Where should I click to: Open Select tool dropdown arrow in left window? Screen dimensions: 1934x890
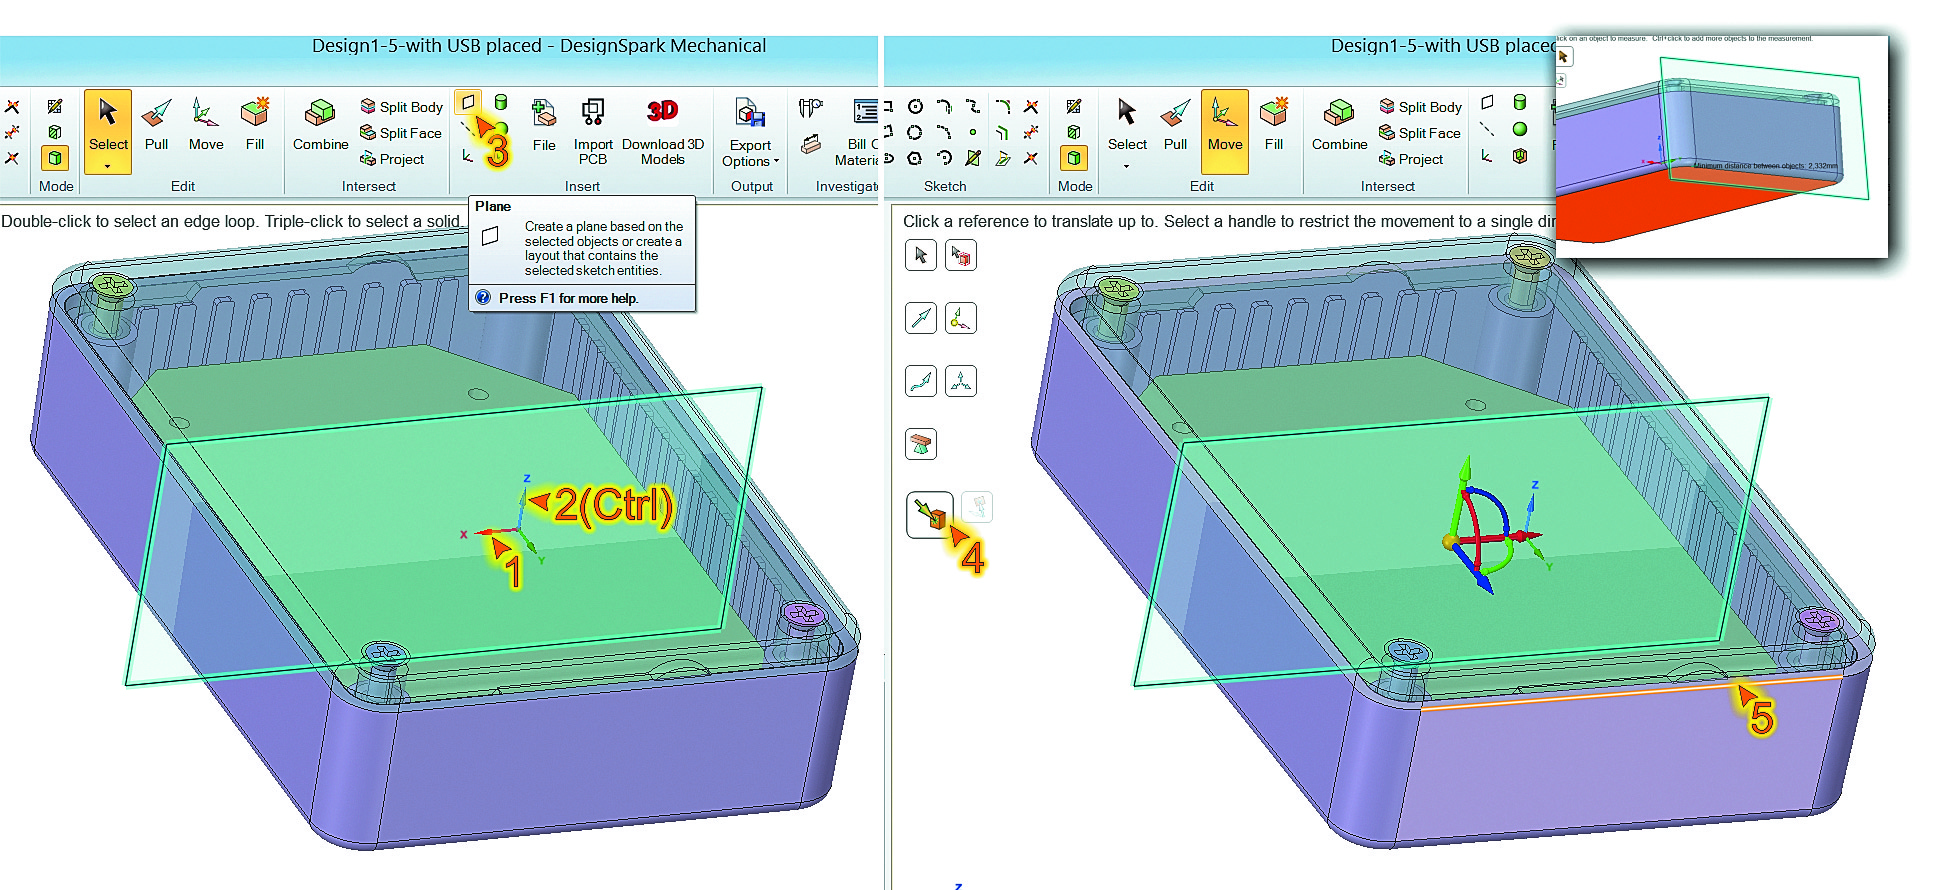coord(108,166)
